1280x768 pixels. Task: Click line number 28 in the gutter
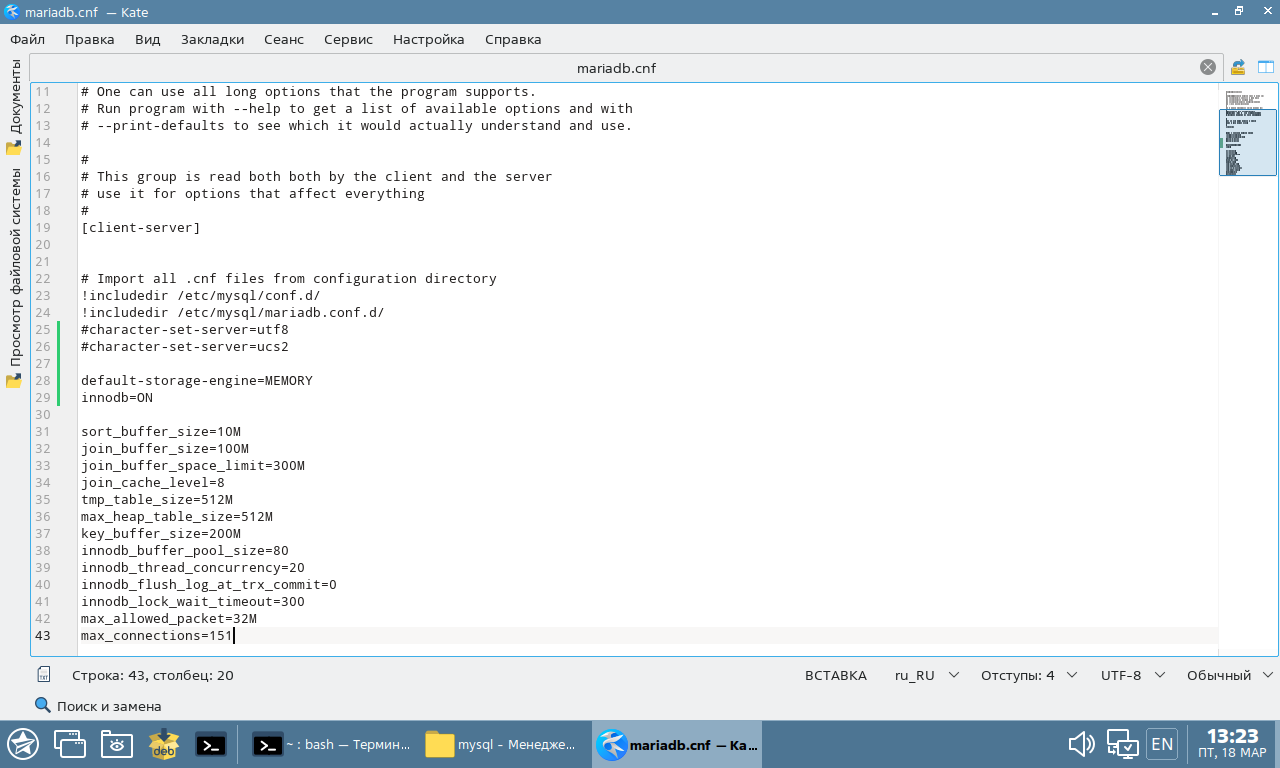pyautogui.click(x=42, y=381)
